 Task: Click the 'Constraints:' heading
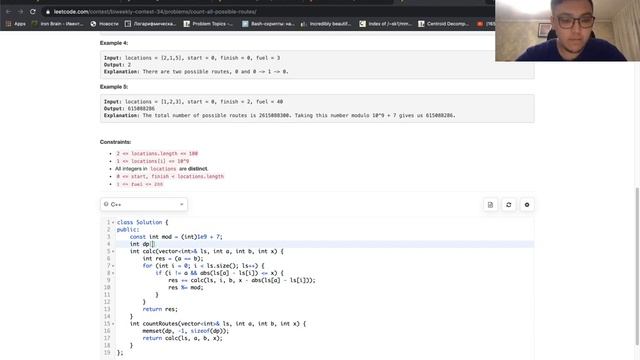coord(116,142)
